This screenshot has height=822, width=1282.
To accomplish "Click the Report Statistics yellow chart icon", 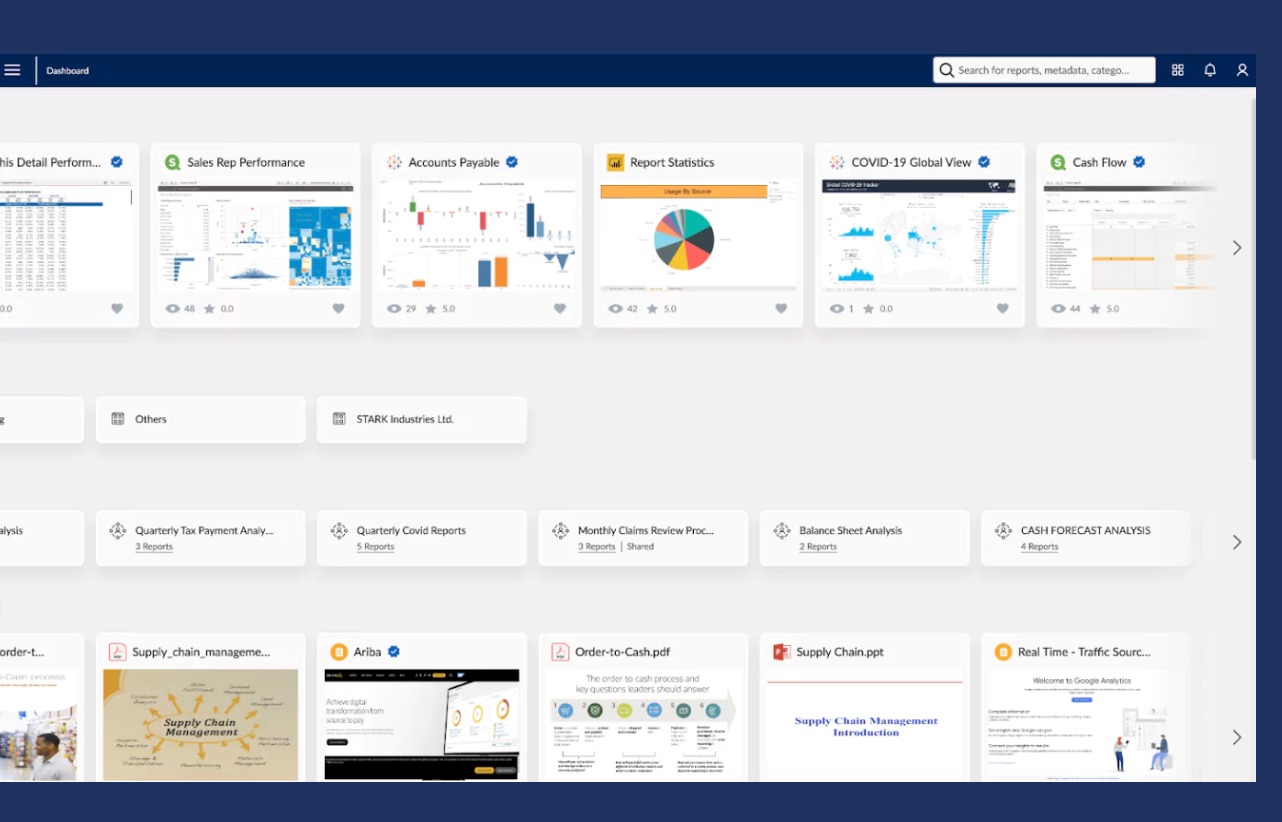I will pos(616,162).
